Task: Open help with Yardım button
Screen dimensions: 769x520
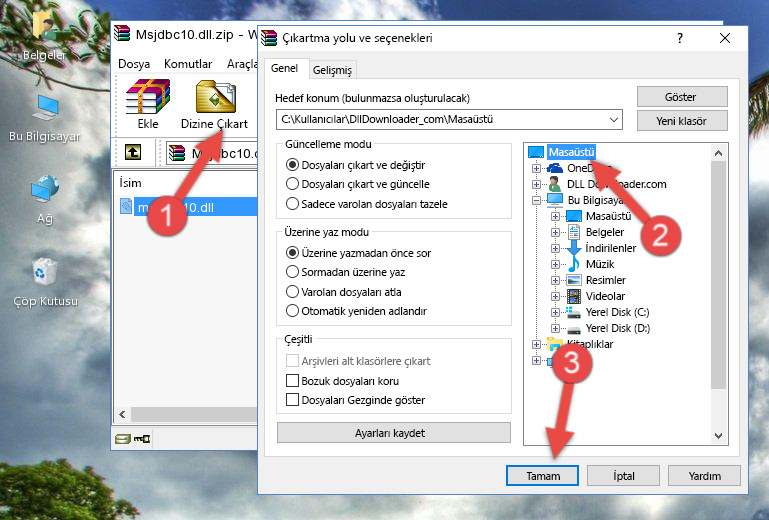Action: (704, 475)
